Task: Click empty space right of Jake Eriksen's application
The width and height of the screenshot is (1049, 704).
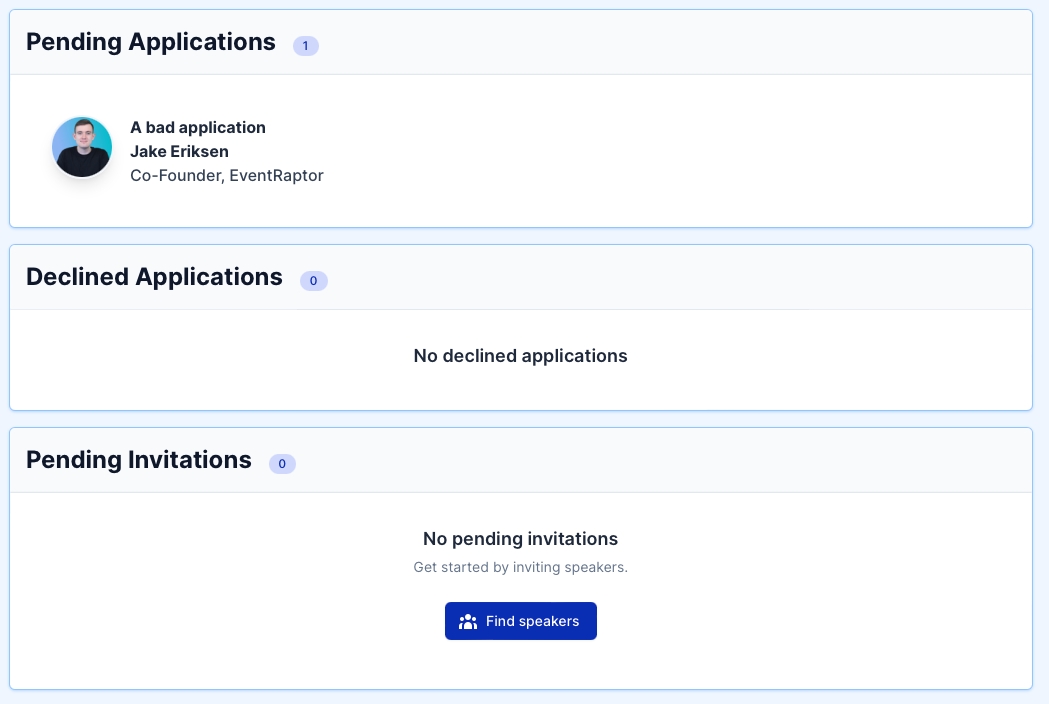Action: click(680, 152)
